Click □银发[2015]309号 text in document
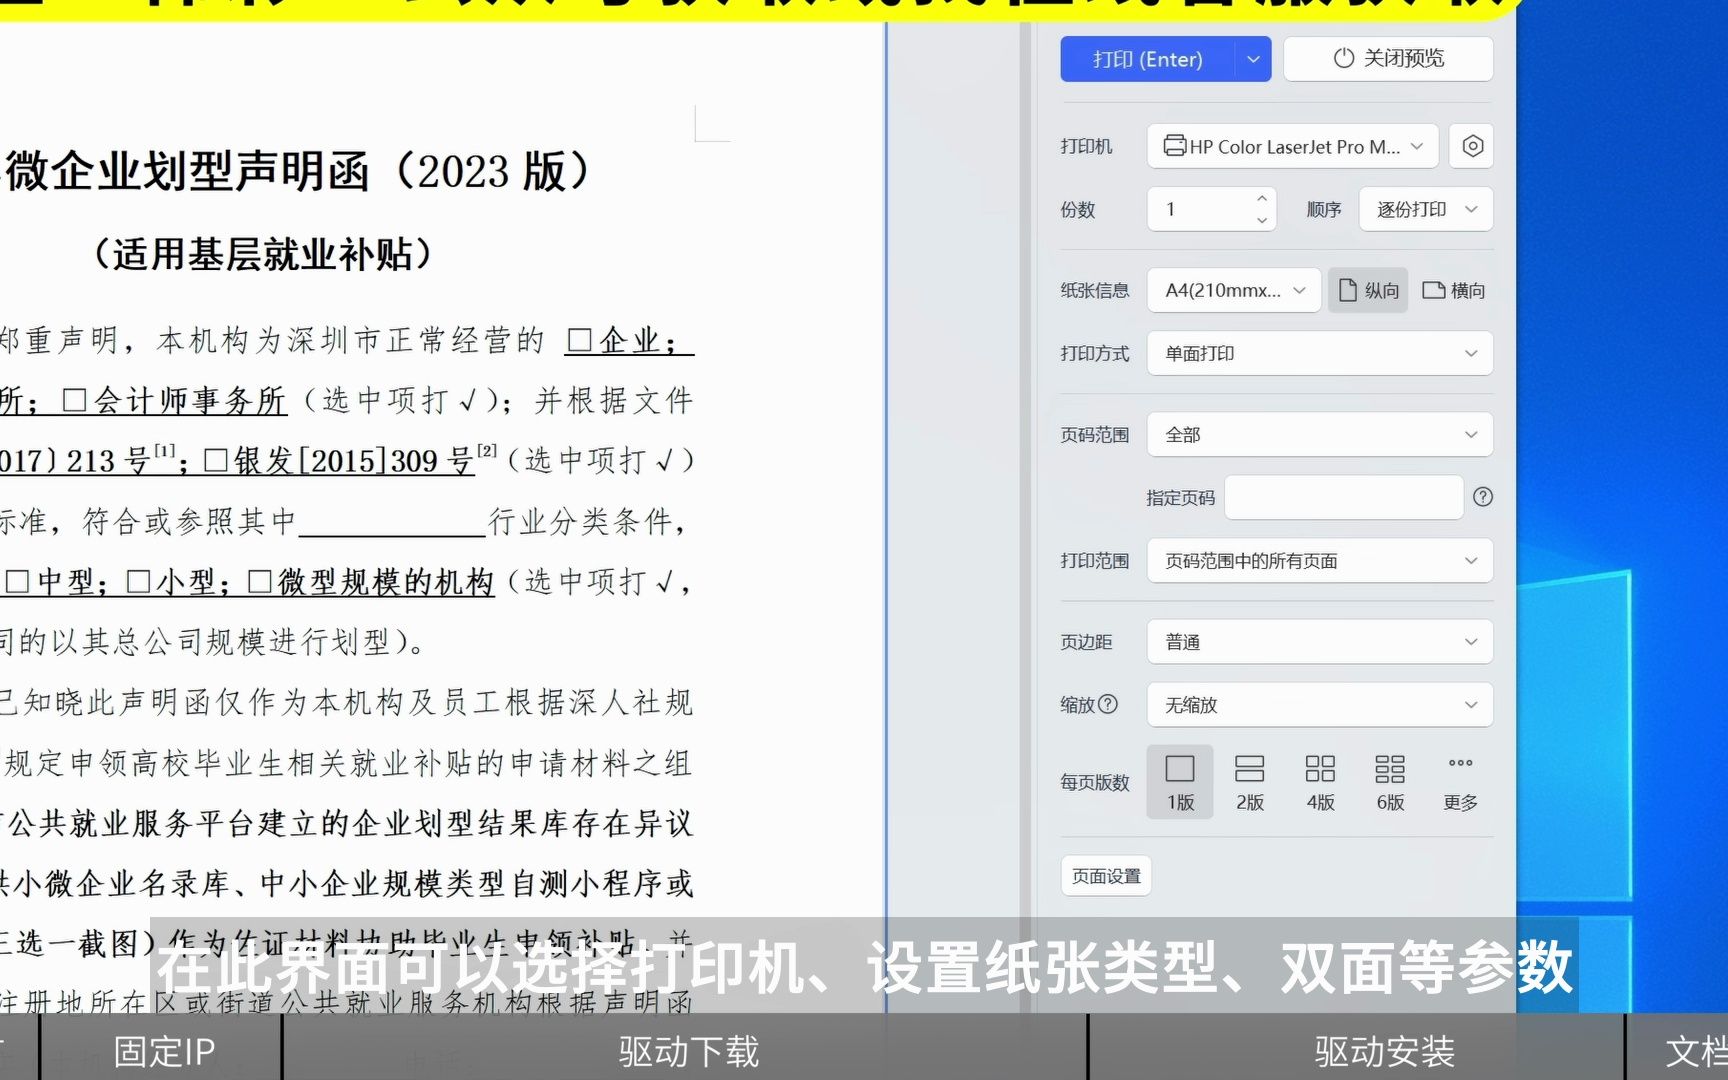The image size is (1728, 1080). pos(338,461)
